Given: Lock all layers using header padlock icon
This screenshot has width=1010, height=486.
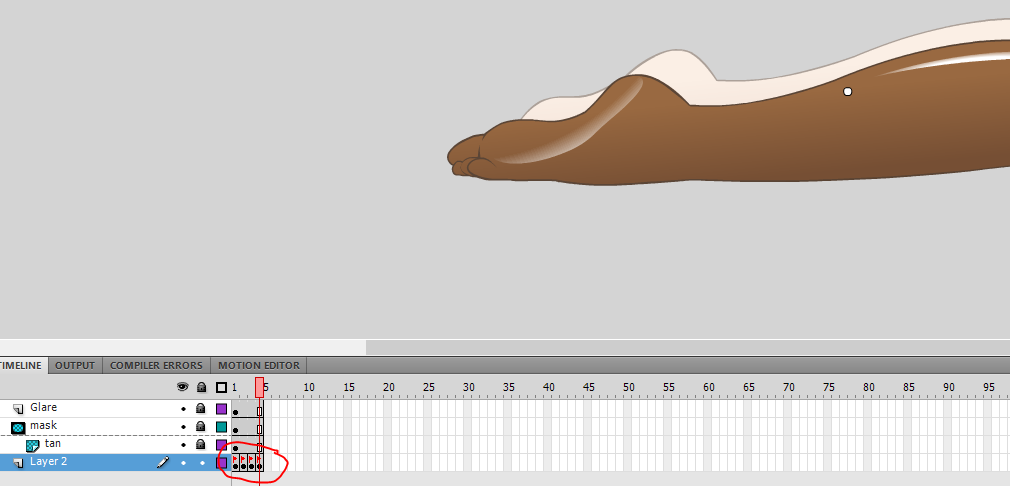Looking at the screenshot, I should 201,387.
